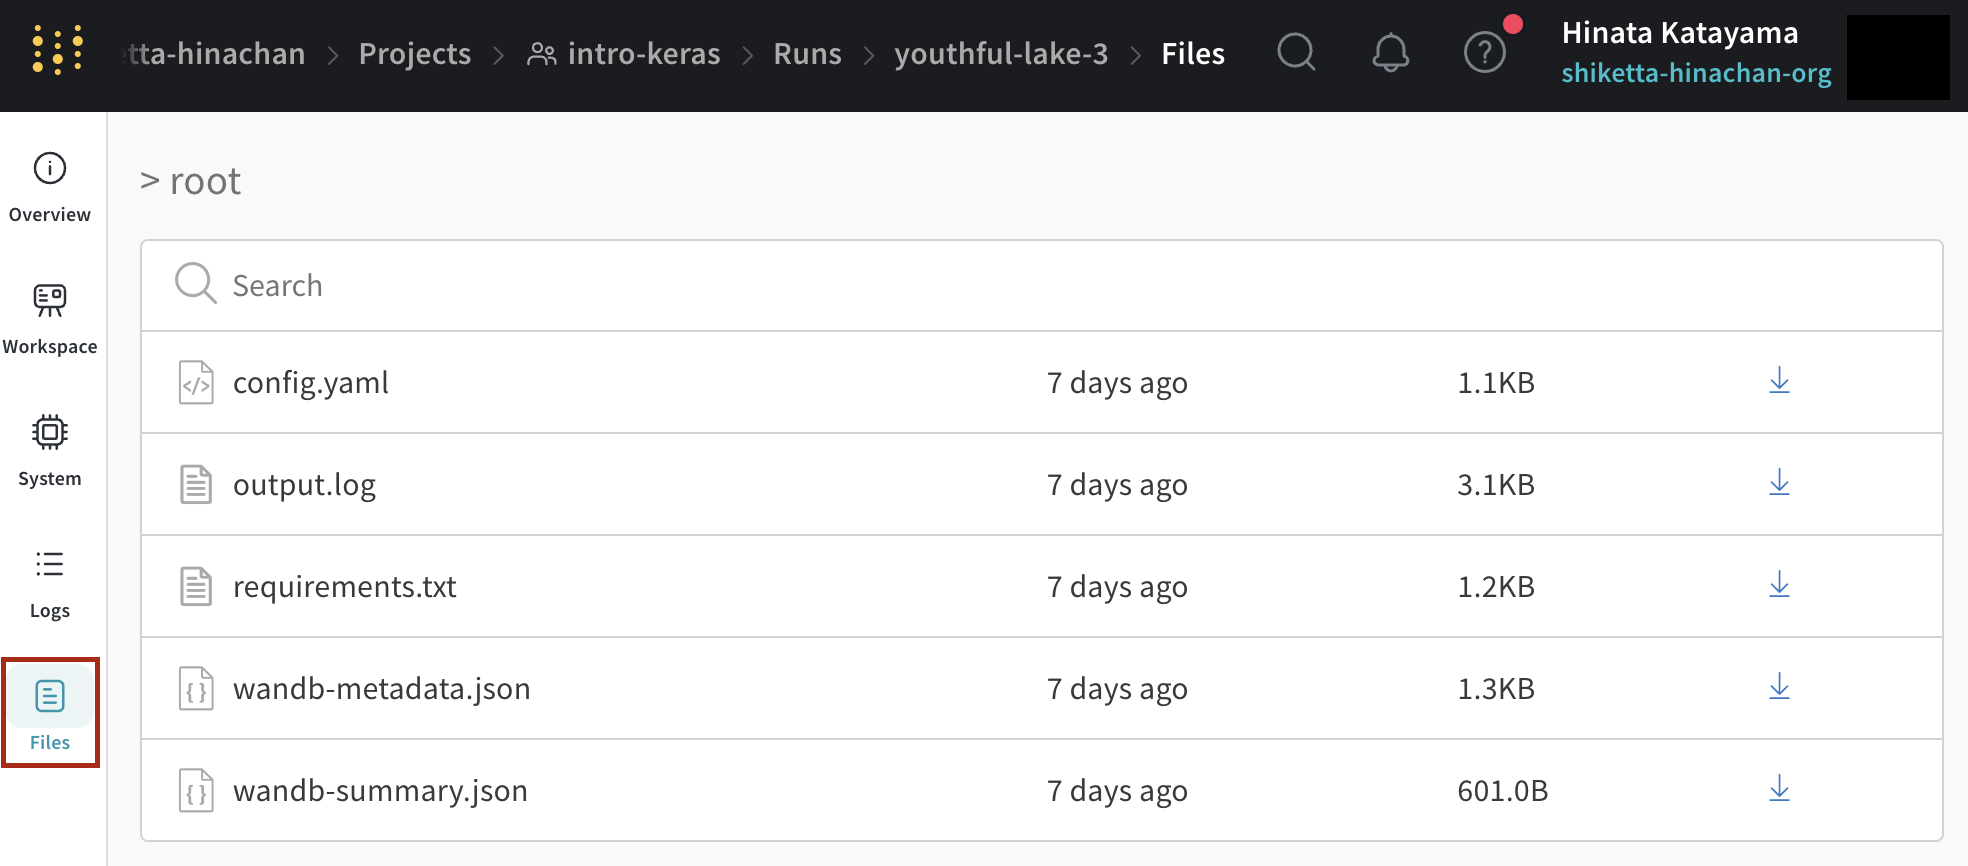Open the Logs tab
The width and height of the screenshot is (1968, 866).
pos(50,583)
